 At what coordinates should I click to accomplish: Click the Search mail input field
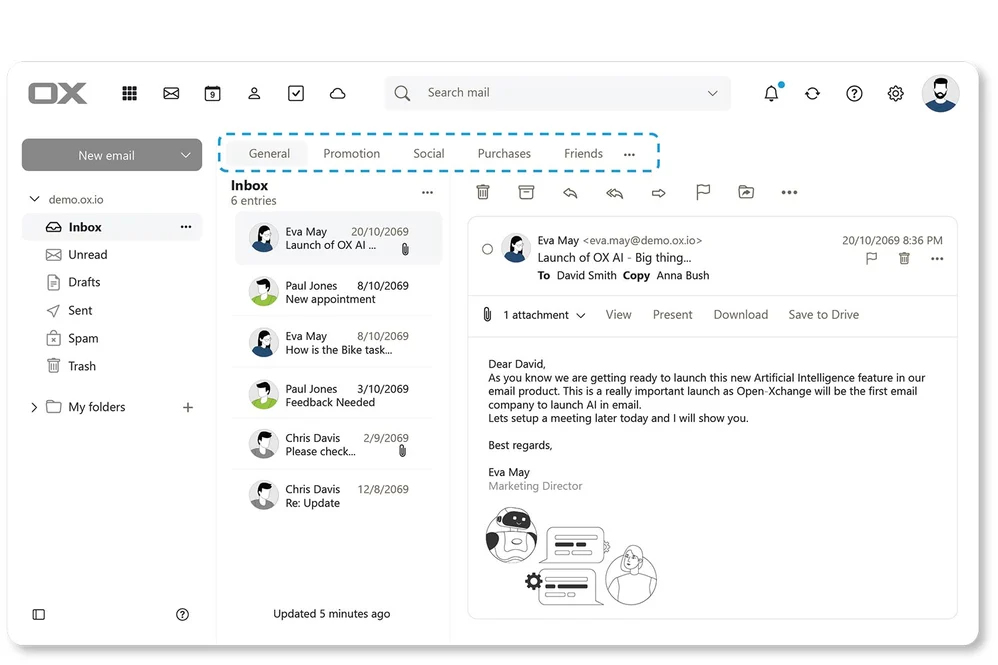click(560, 93)
